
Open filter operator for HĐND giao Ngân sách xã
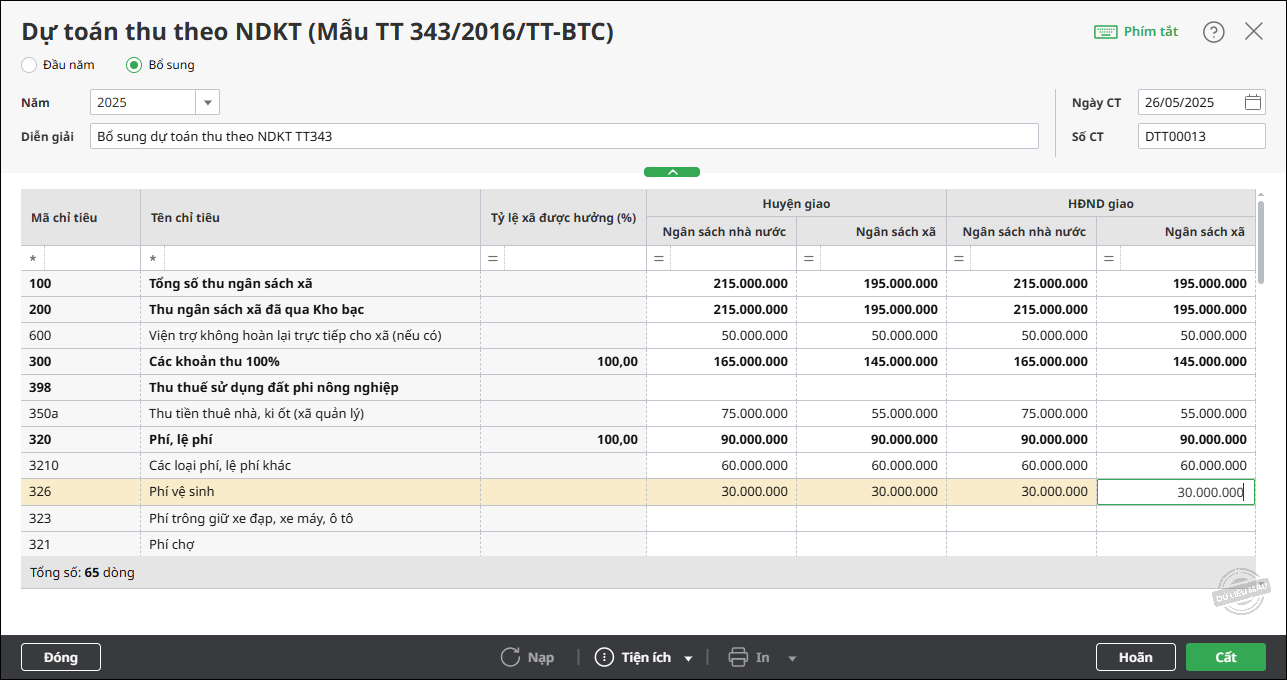pos(1109,259)
